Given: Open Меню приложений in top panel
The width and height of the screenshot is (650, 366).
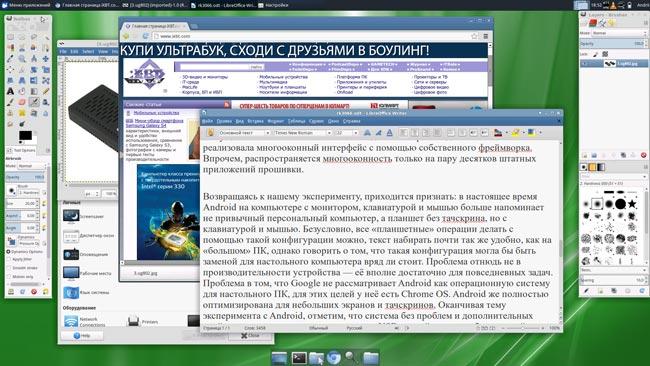Looking at the screenshot, I should tap(27, 5).
